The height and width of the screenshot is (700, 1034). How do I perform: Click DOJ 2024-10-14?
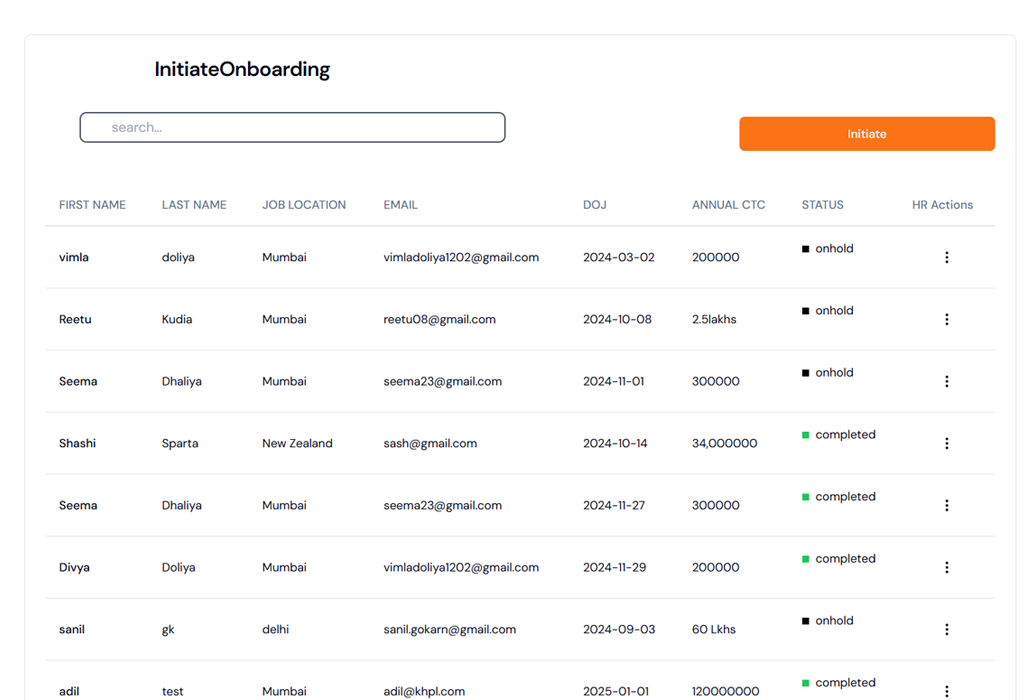[615, 443]
